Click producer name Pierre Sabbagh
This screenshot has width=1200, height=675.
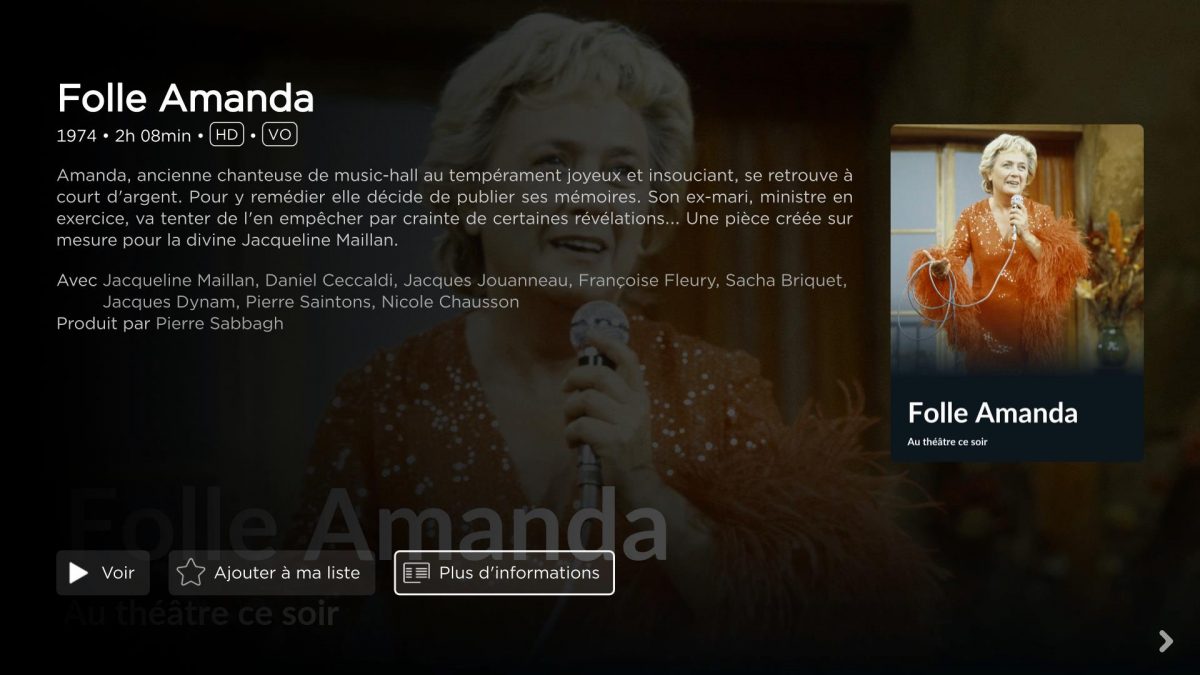(x=219, y=324)
